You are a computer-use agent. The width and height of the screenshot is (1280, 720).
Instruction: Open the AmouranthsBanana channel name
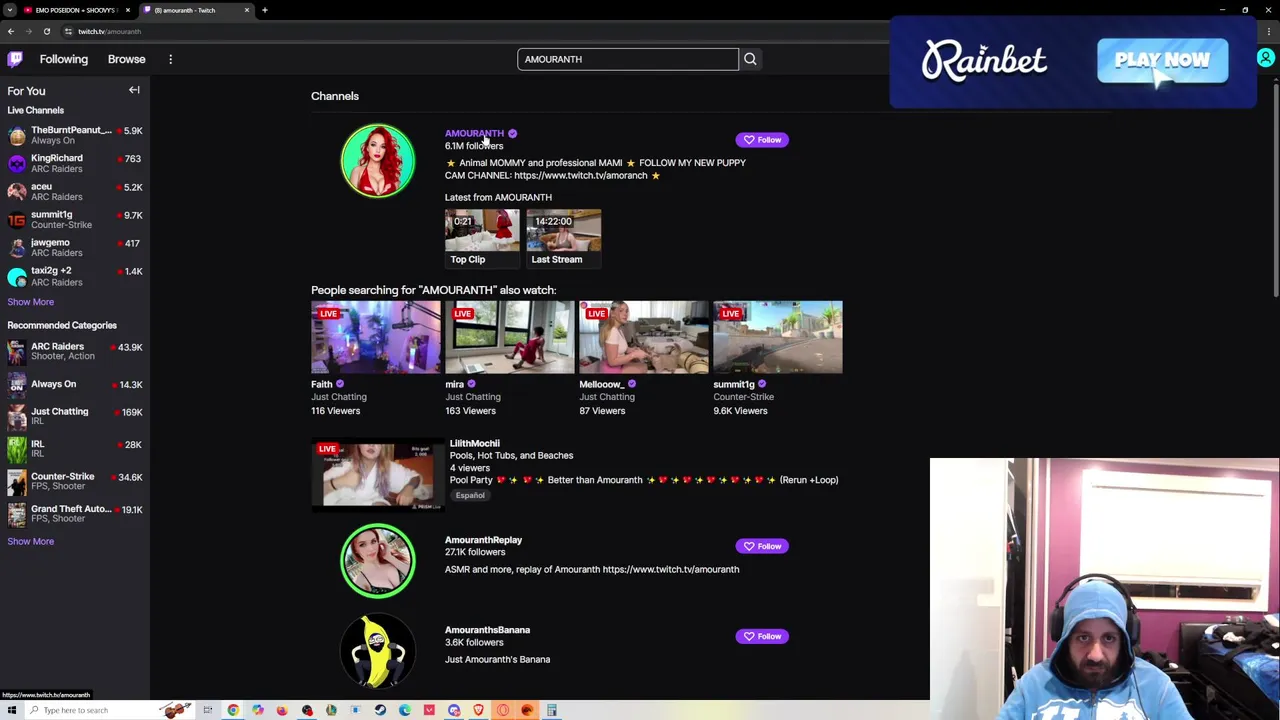pos(487,630)
